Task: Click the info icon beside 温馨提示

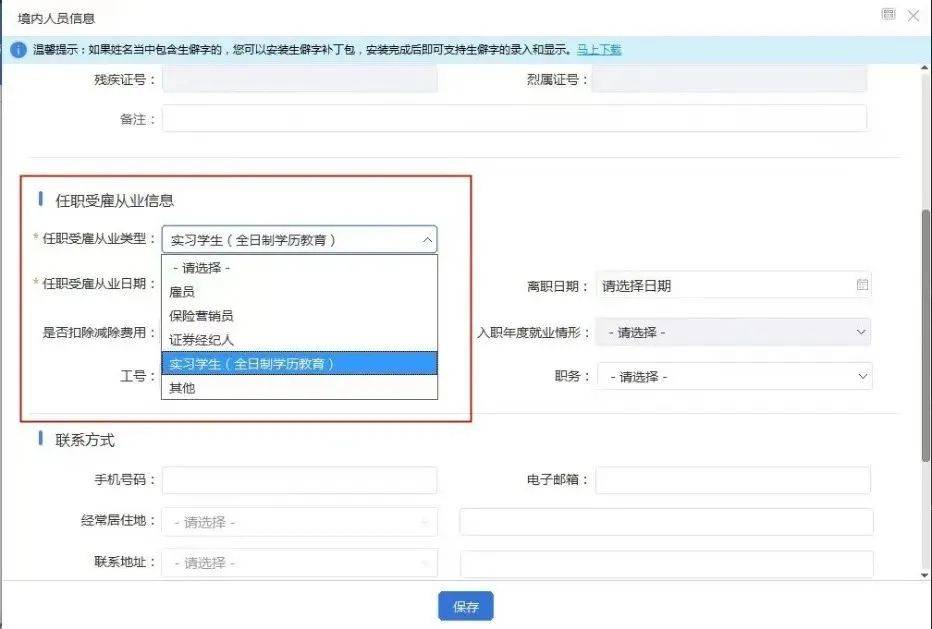Action: 18,50
